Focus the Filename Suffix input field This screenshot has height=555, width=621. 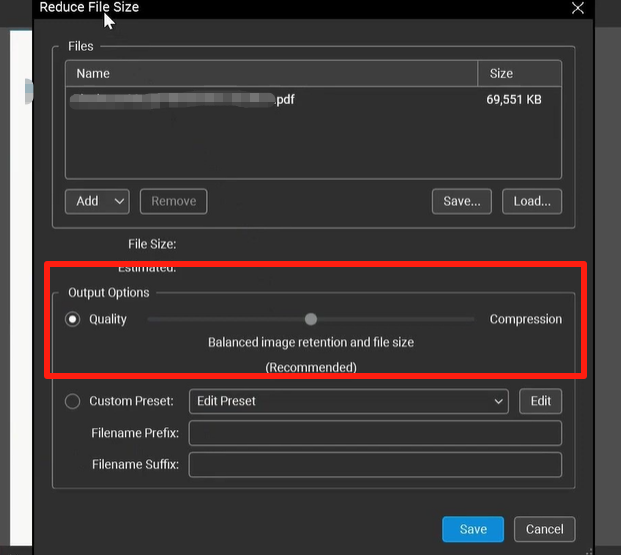click(x=375, y=465)
